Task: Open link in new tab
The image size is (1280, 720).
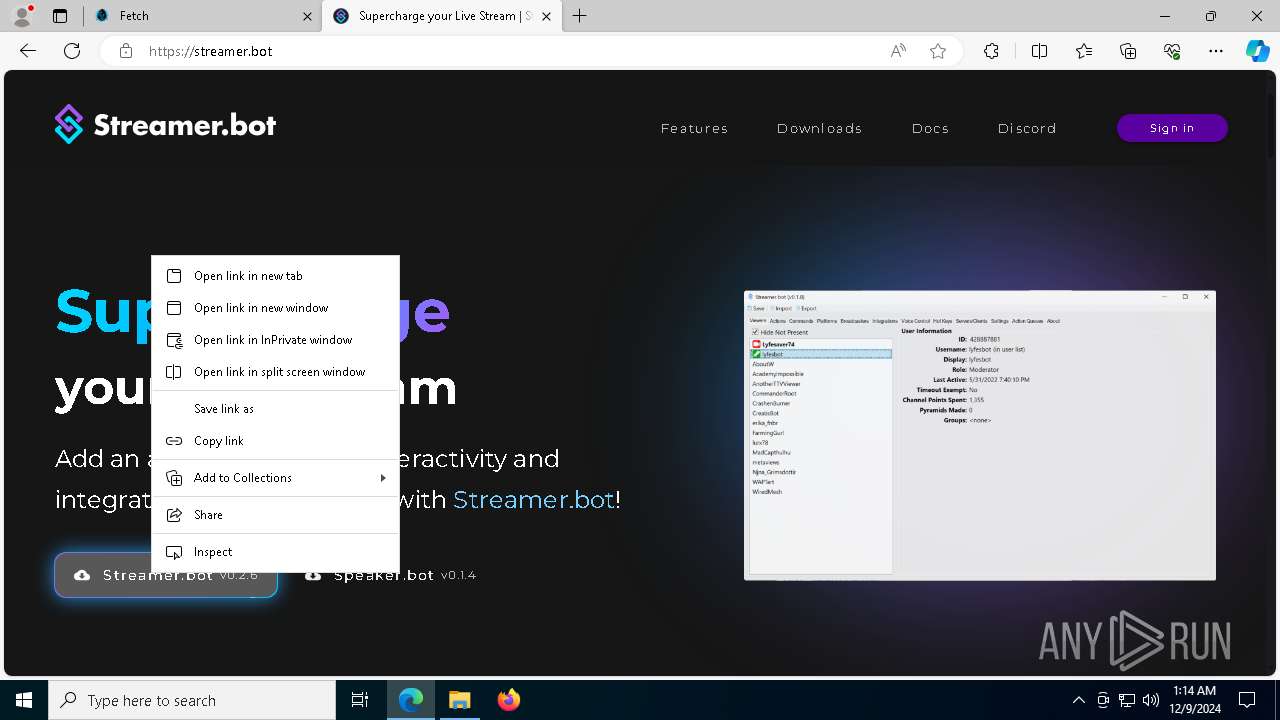Action: [275, 276]
